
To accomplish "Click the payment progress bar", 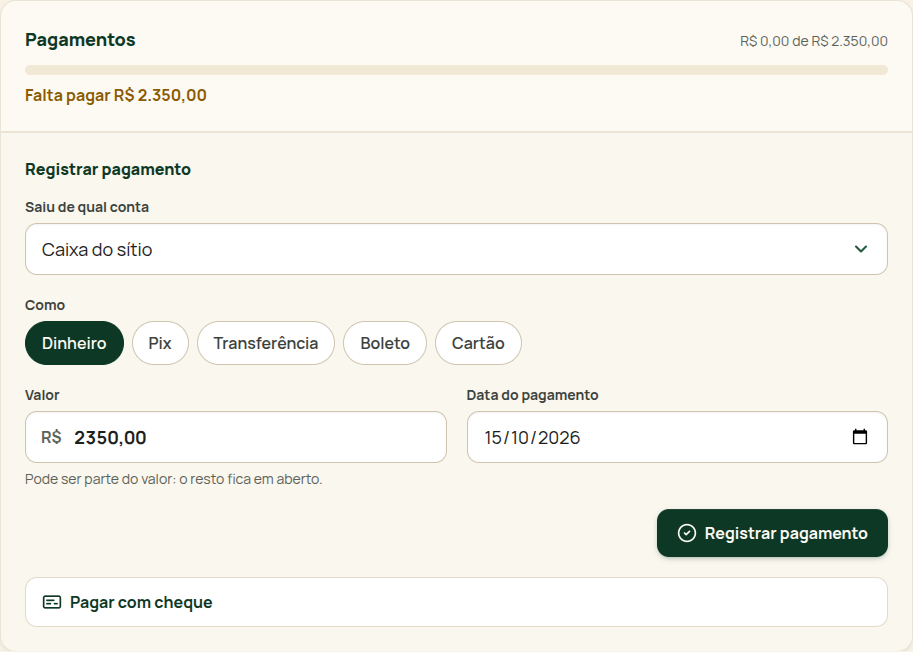I will click(456, 70).
